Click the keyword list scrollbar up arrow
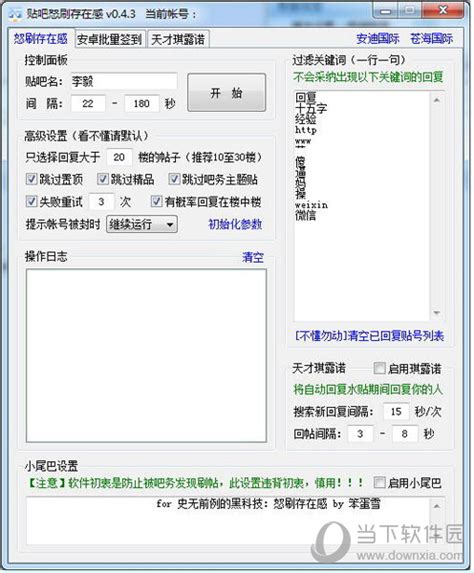 (436, 100)
